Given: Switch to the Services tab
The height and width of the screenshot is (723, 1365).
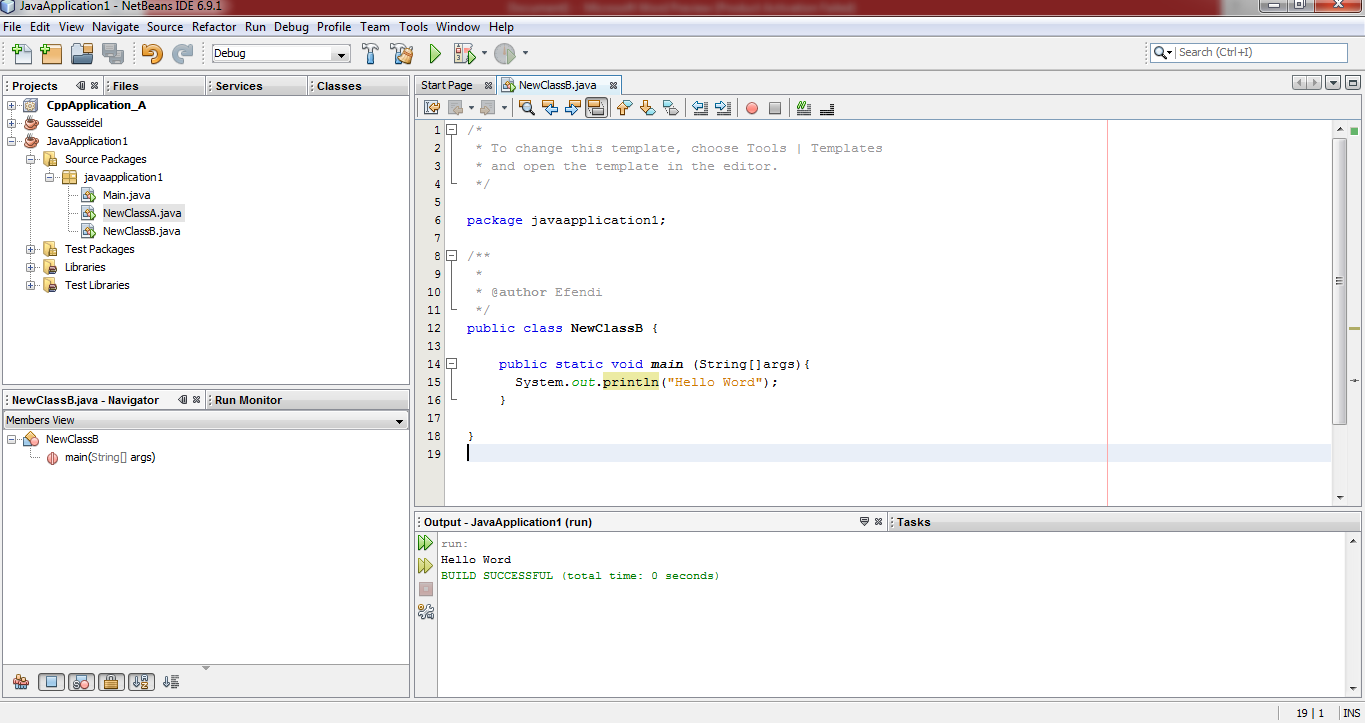Looking at the screenshot, I should tap(239, 86).
